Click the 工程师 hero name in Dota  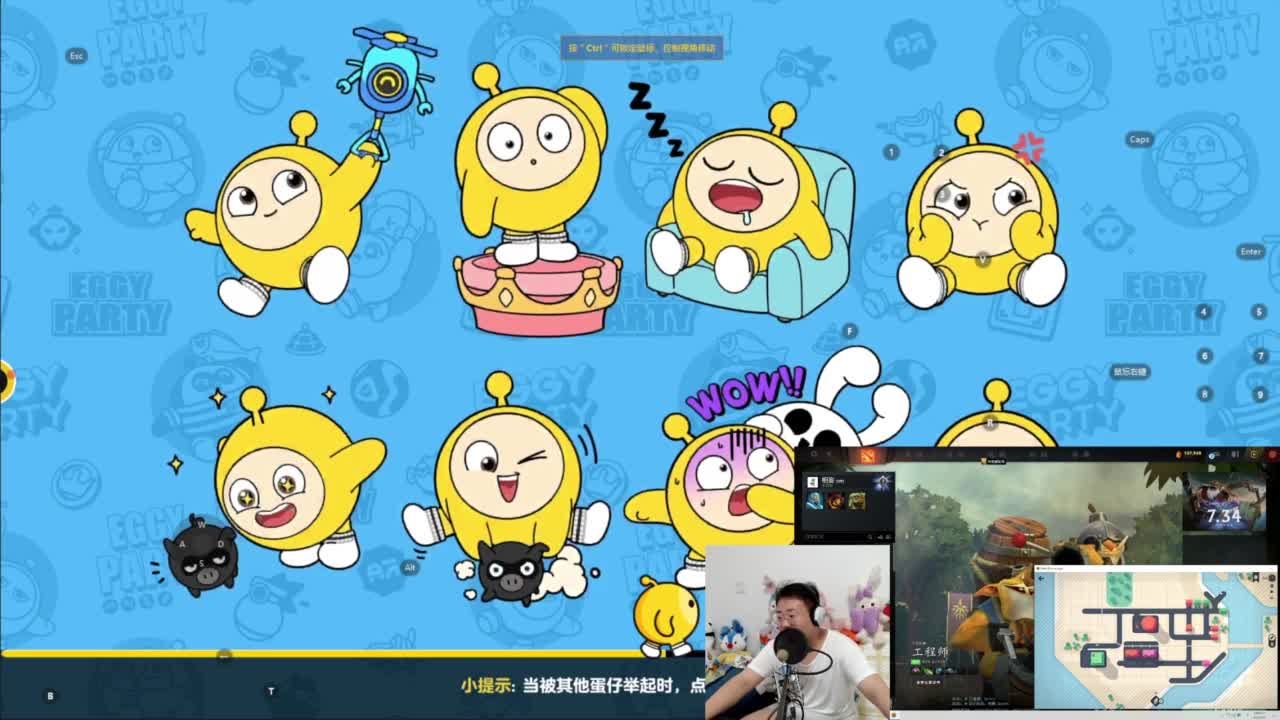[x=928, y=652]
